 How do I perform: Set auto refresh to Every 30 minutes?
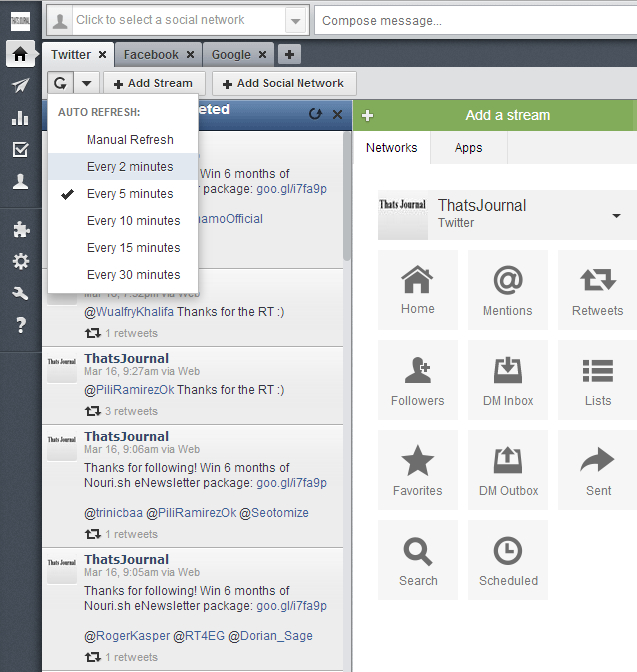click(x=123, y=275)
